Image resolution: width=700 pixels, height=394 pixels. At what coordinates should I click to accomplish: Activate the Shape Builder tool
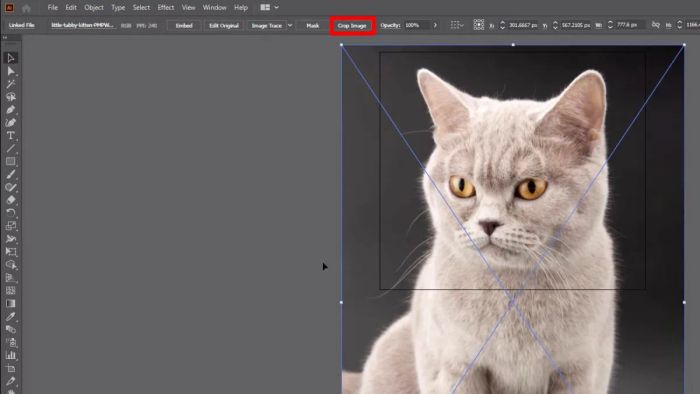(11, 265)
